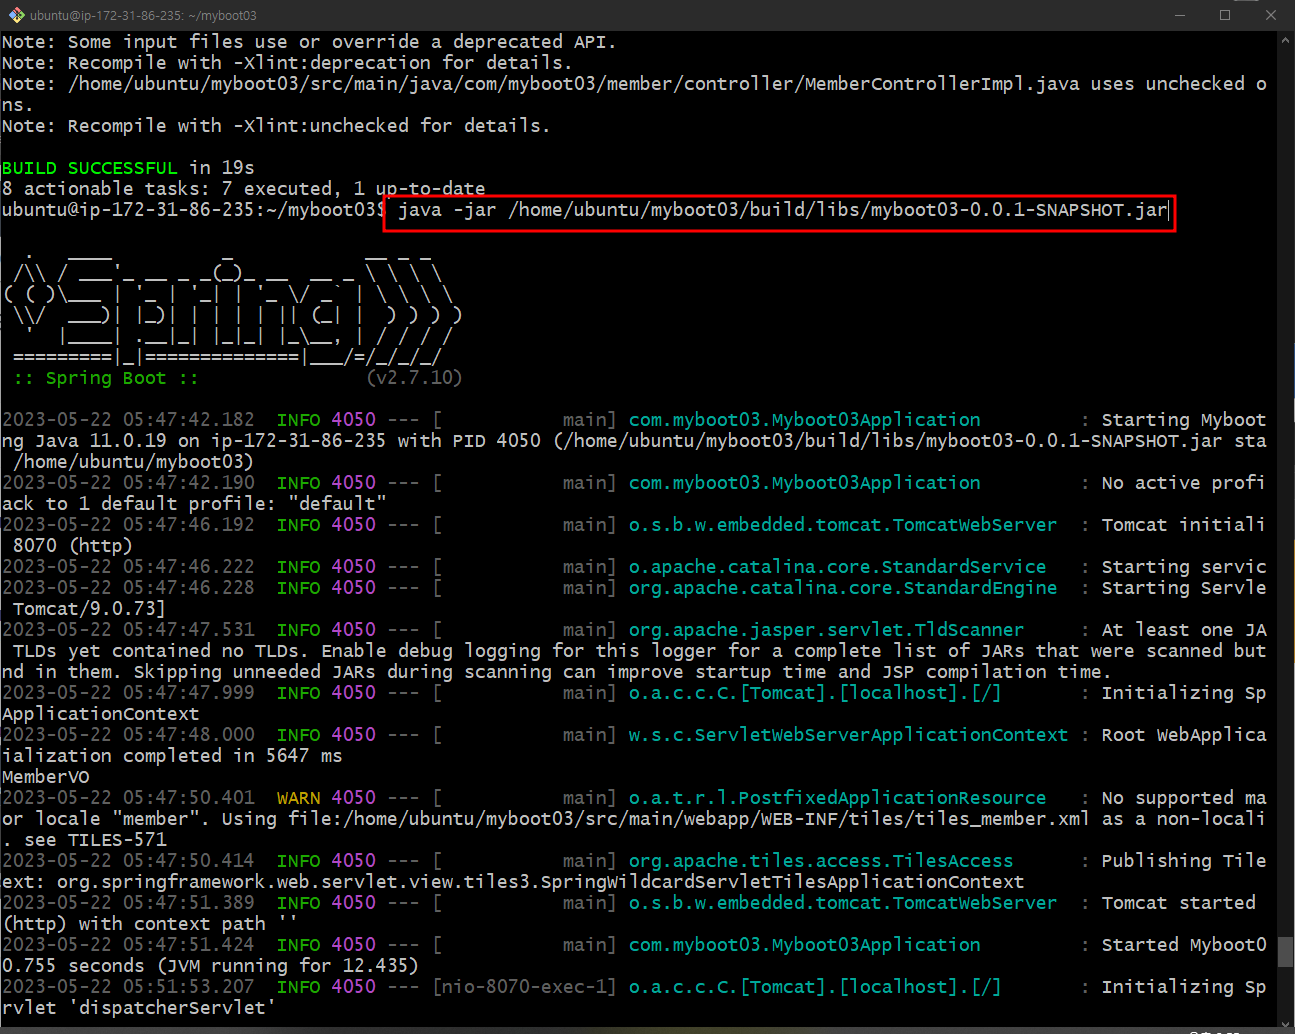Click org.apache.catalina.core.StandardEngine logger name
Viewport: 1295px width, 1034px height.
(843, 588)
